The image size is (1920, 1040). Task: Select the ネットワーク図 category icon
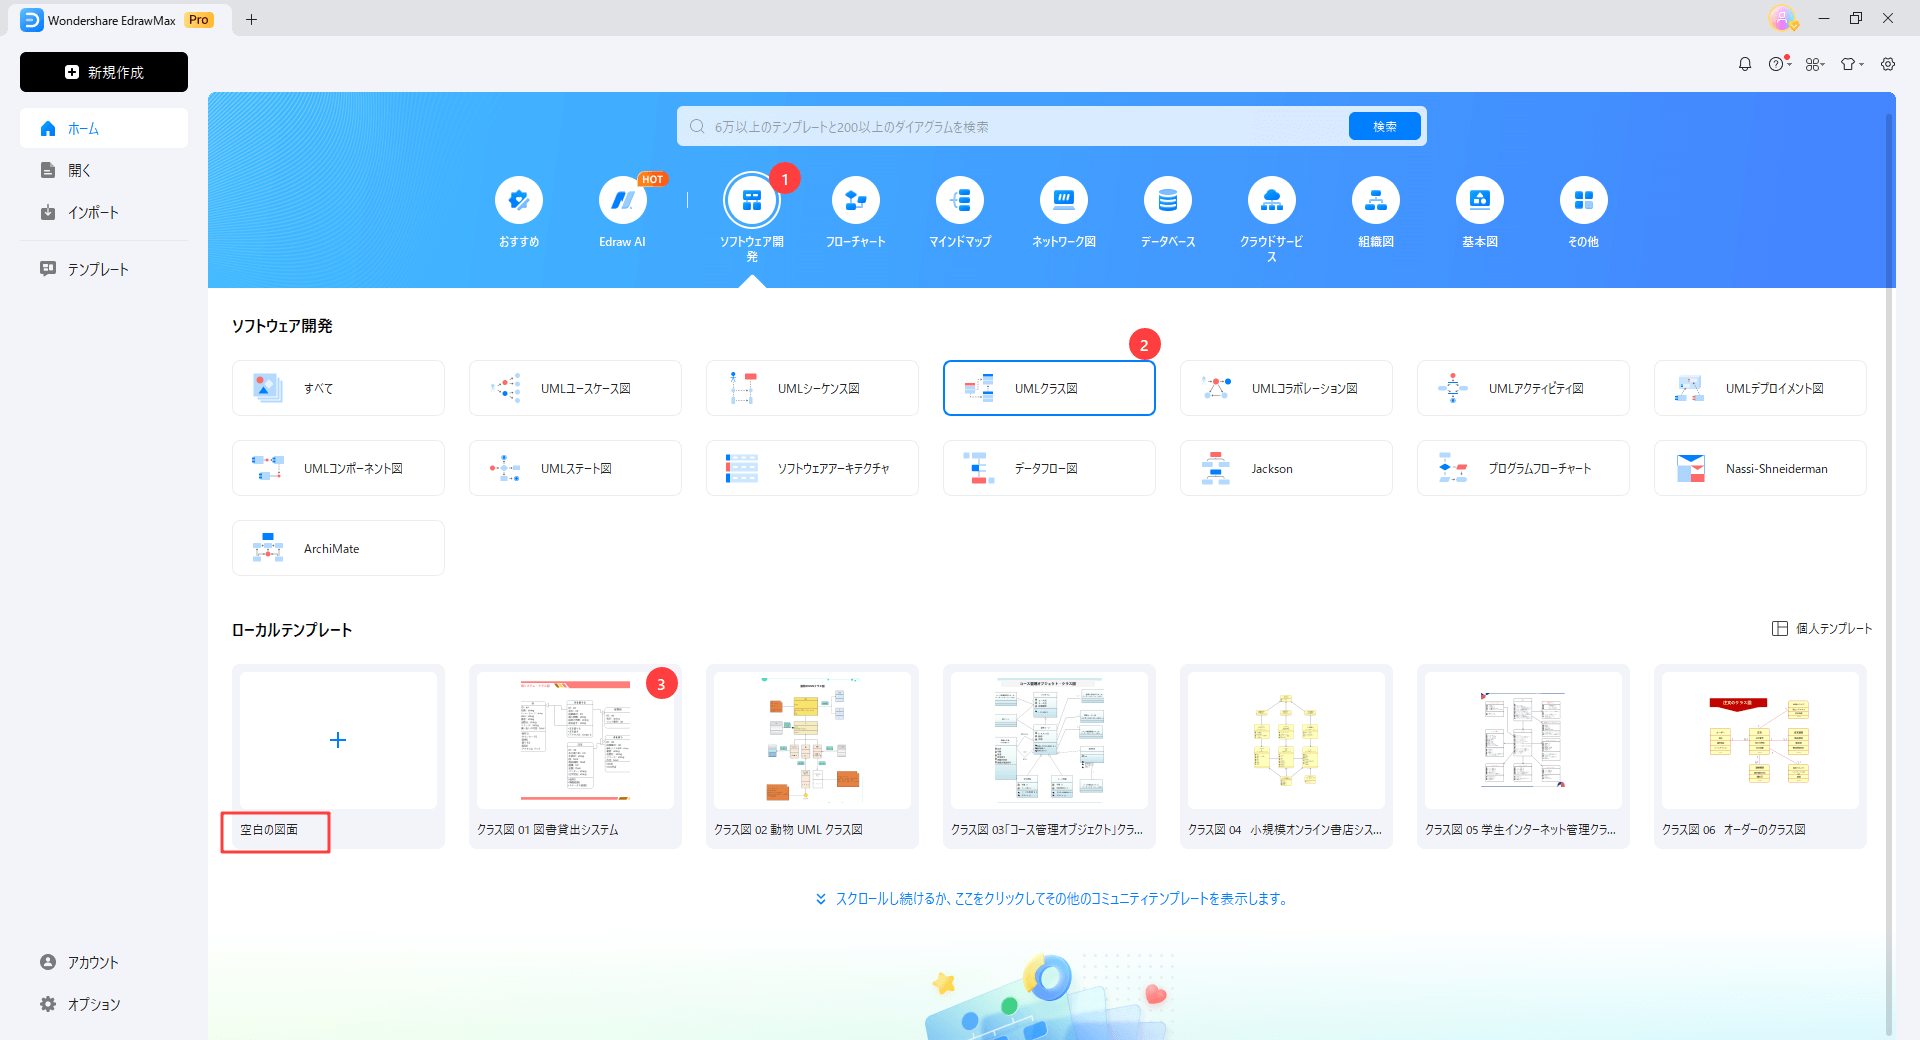tap(1064, 201)
